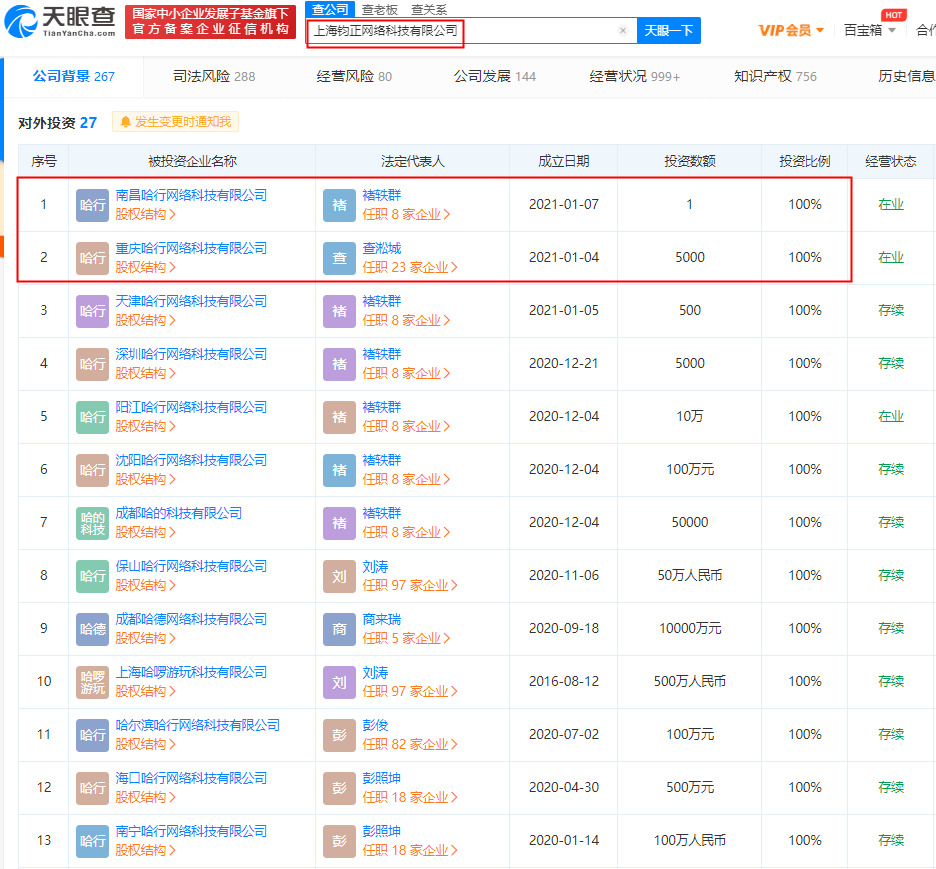Click the 在业 status for 阳江哈行

[891, 417]
